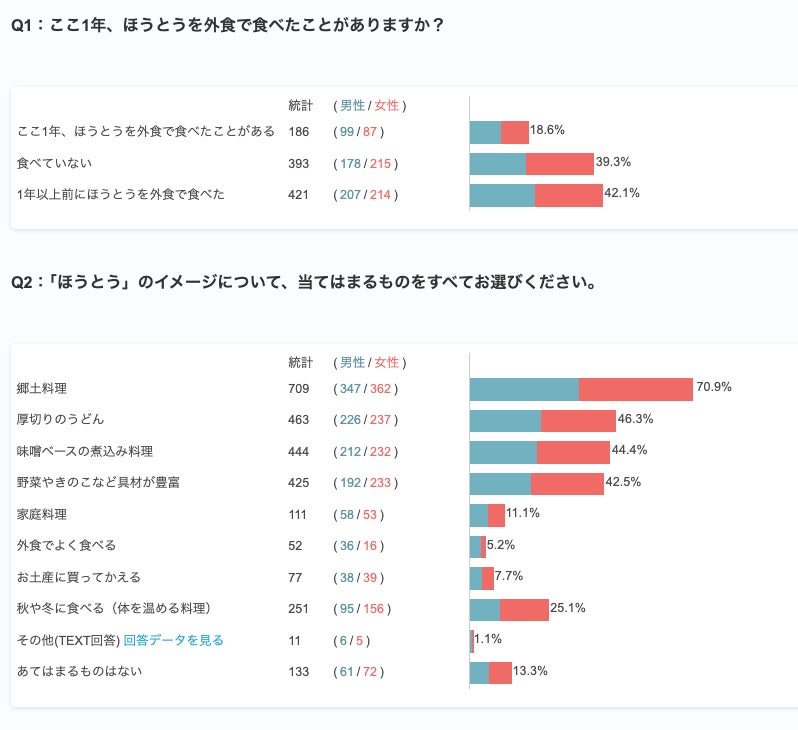The image size is (798, 730).
Task: Click the blue male bar for 郷土料理
Action: (524, 389)
